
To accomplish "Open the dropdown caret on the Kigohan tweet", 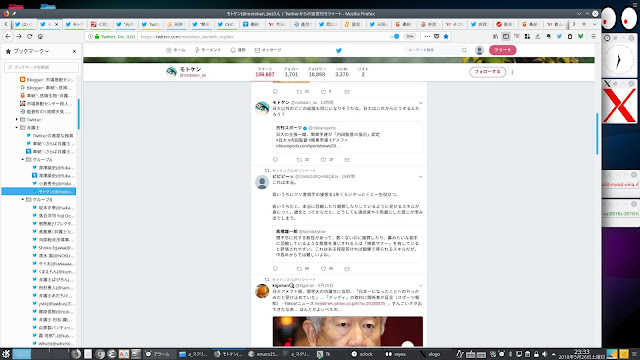I will tap(420, 286).
